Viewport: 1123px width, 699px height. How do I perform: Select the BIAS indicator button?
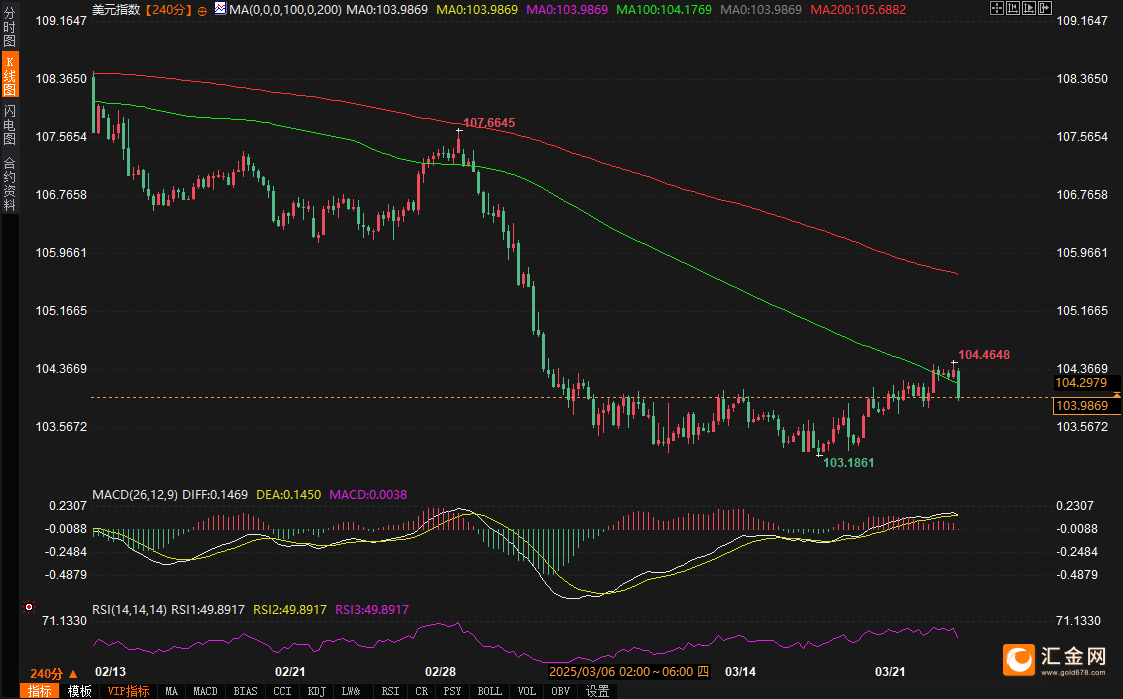pos(246,691)
